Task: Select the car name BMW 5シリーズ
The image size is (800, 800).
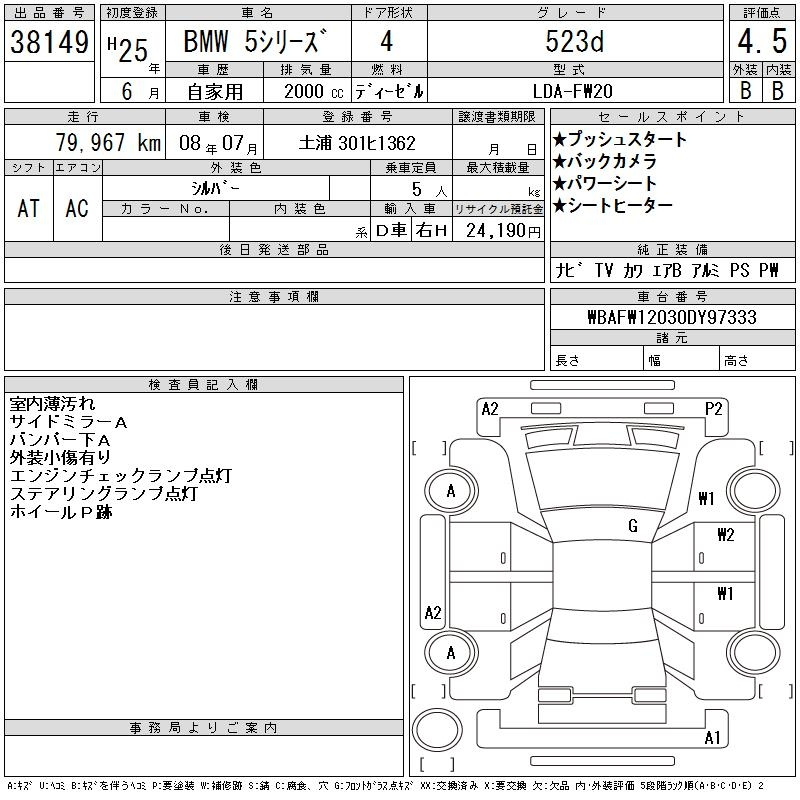Action: [255, 41]
